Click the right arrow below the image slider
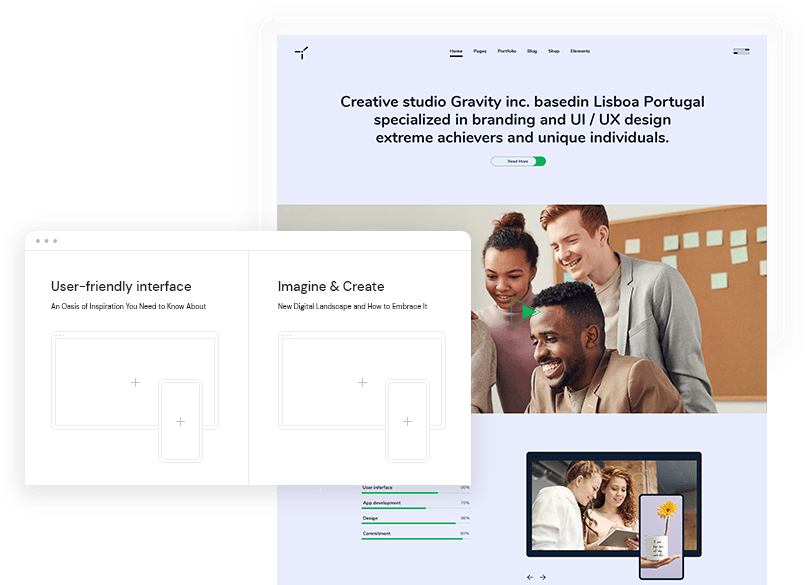The image size is (808, 585). [543, 577]
